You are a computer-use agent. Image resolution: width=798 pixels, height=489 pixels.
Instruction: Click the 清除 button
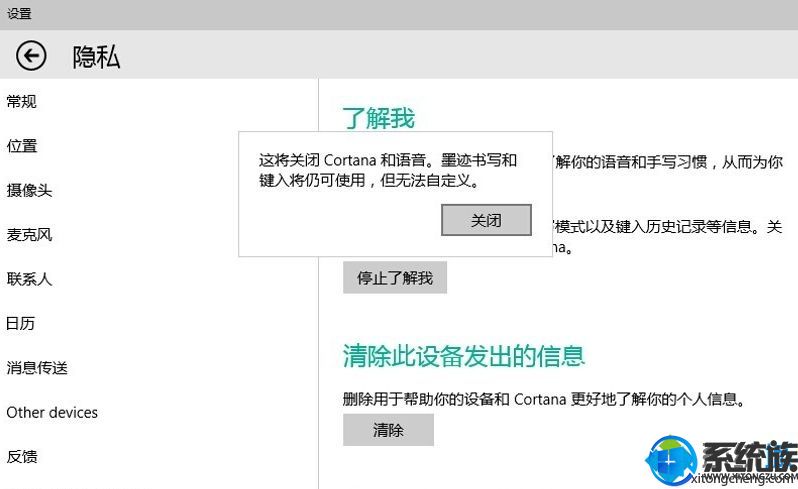tap(388, 430)
